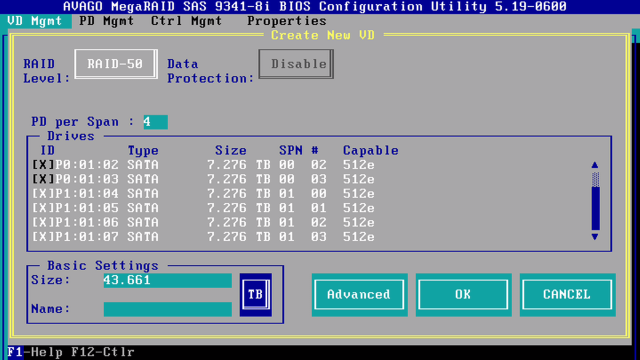This screenshot has width=640, height=360.
Task: Click the Capable column header
Action: [x=371, y=151]
